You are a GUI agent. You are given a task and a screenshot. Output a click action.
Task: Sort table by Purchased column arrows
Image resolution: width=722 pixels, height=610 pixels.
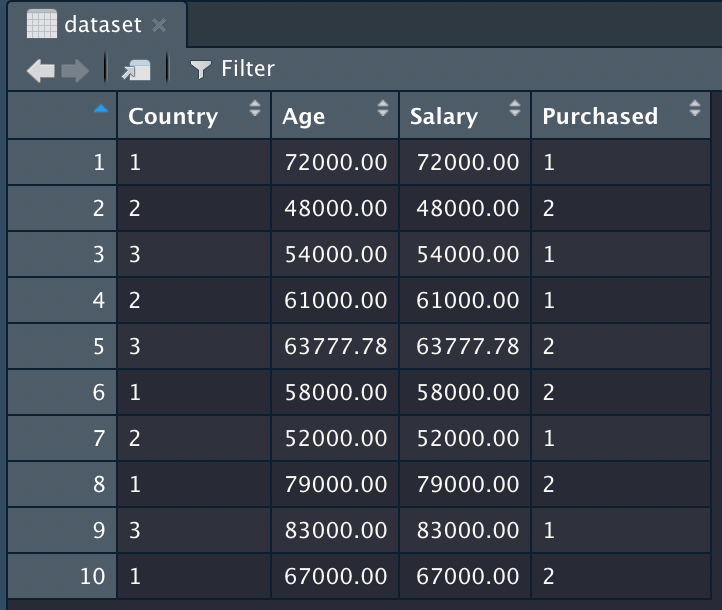tap(695, 109)
